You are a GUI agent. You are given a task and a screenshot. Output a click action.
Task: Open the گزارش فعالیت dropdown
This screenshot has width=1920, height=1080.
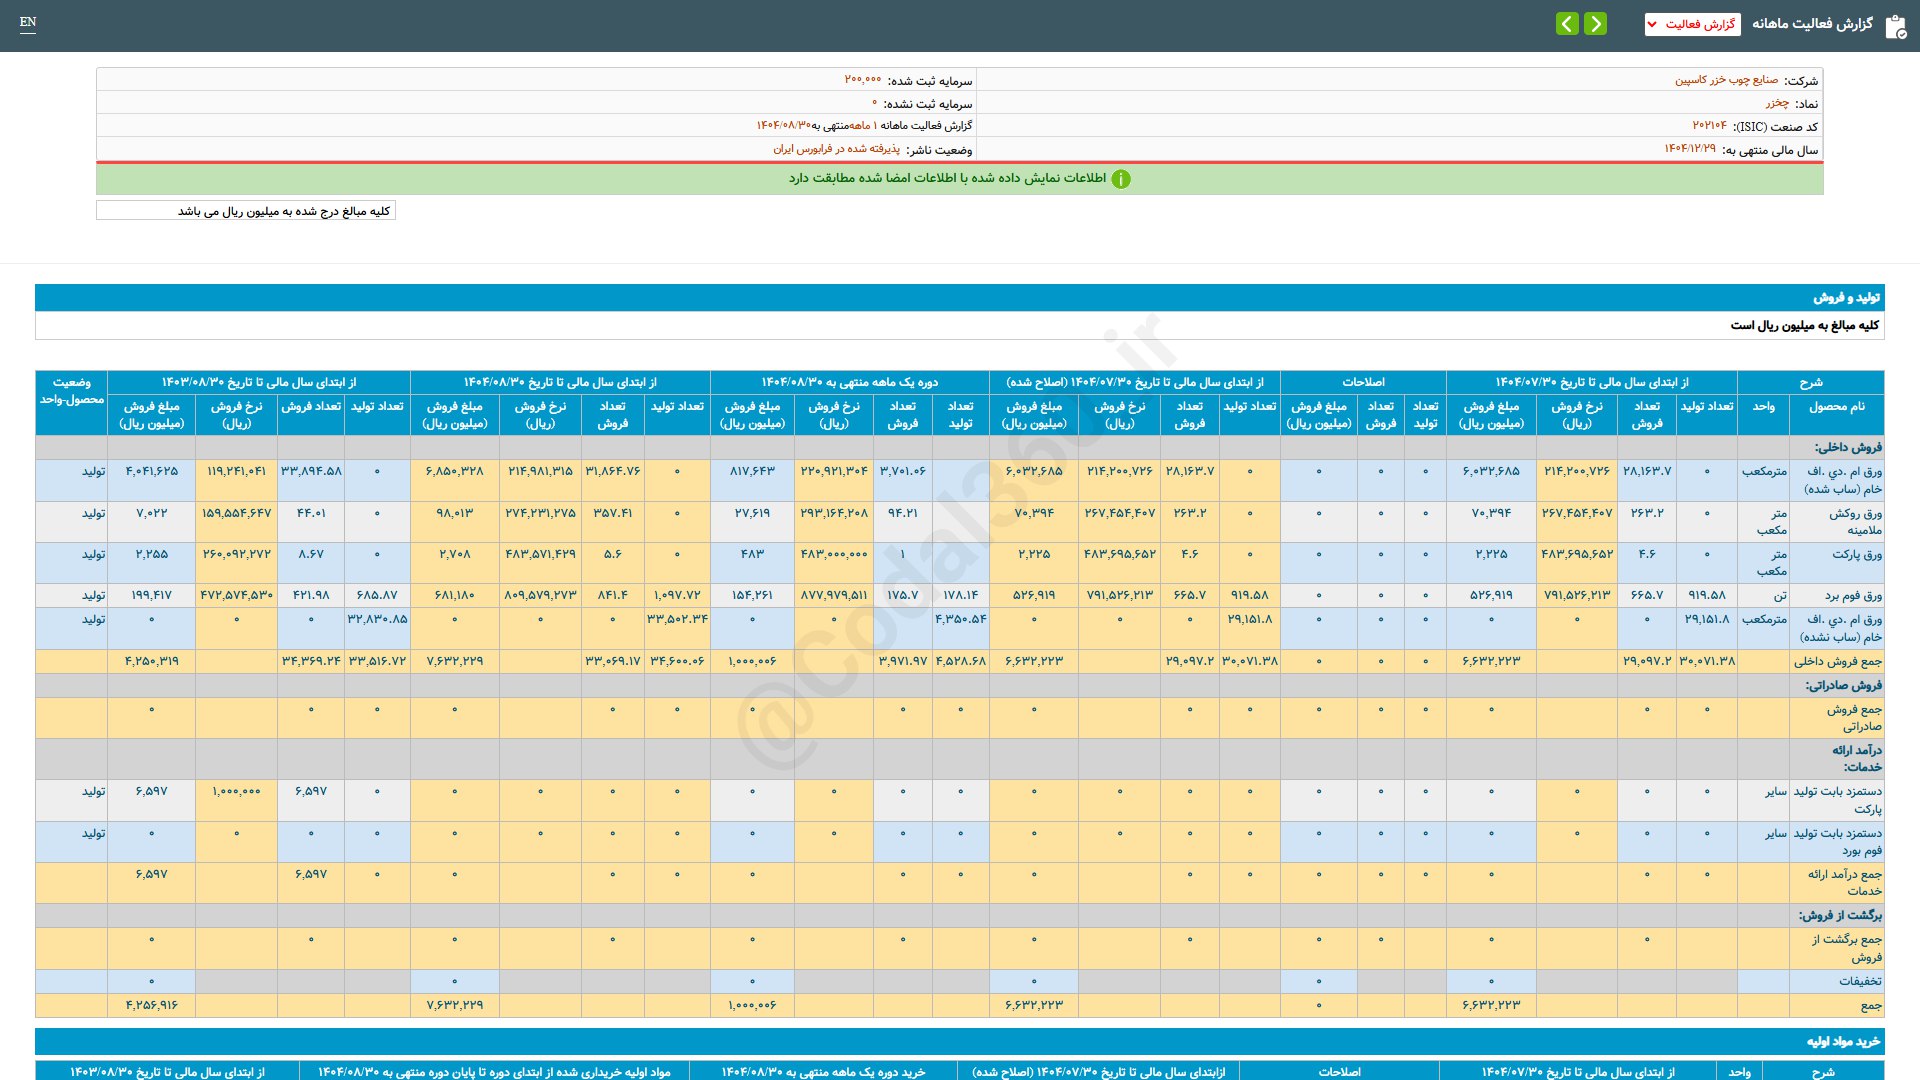pyautogui.click(x=1692, y=24)
